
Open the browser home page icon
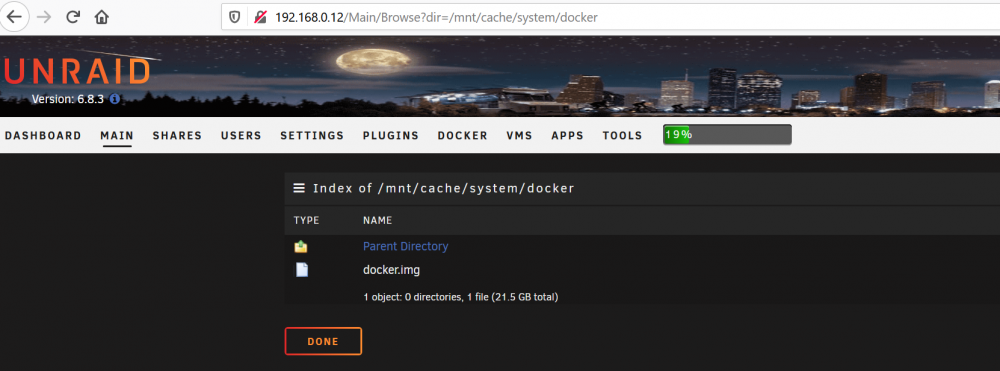coord(101,17)
